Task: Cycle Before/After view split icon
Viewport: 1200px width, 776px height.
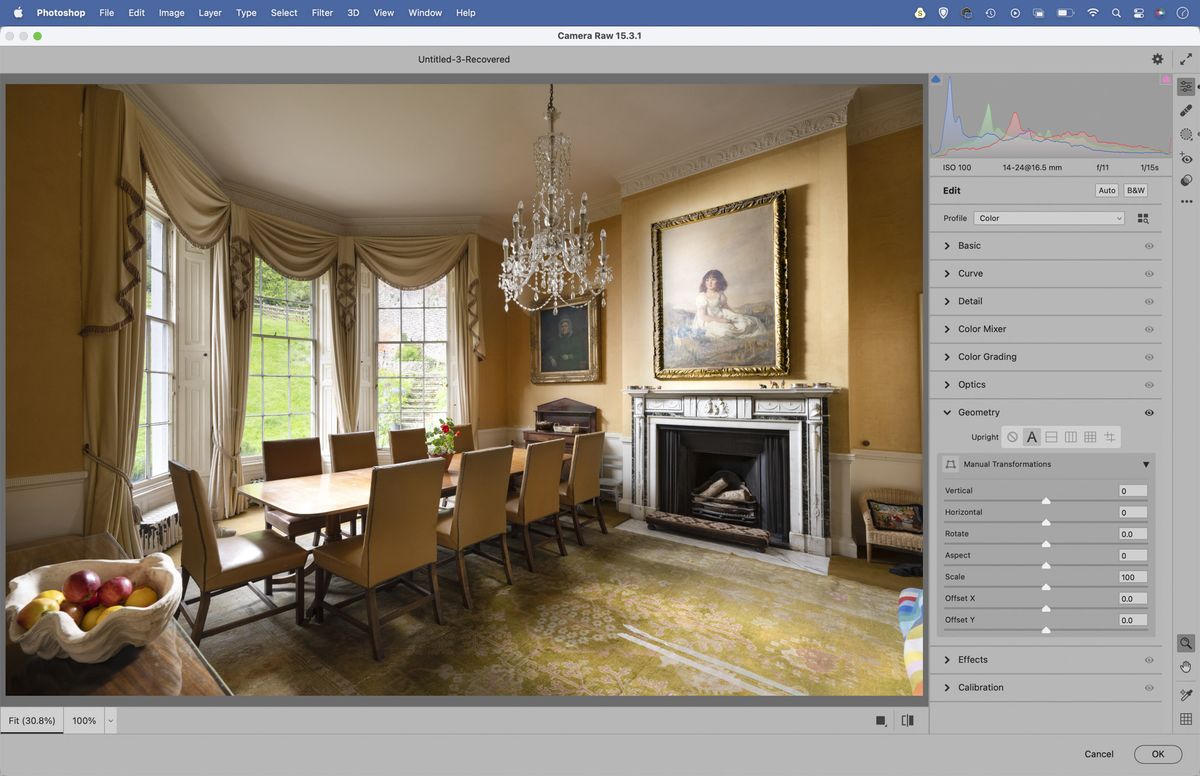Action: (x=907, y=720)
